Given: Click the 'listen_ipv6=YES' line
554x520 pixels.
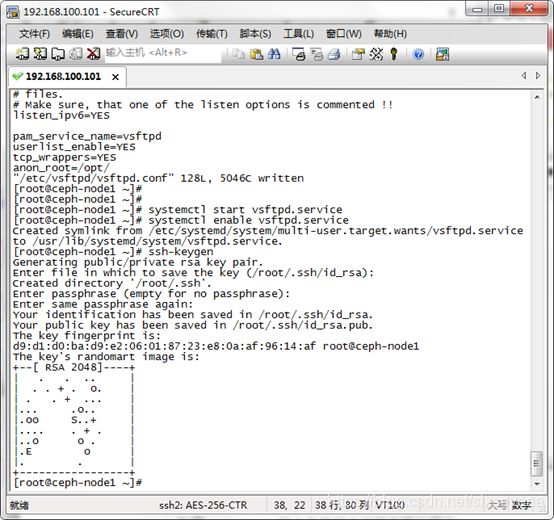Looking at the screenshot, I should (61, 116).
